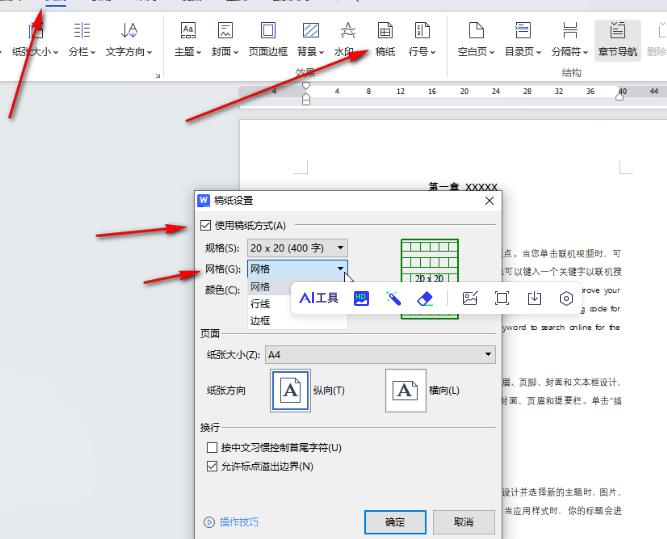Open the 纸张大小 paper size menu
This screenshot has height=539, width=667.
click(x=35, y=41)
